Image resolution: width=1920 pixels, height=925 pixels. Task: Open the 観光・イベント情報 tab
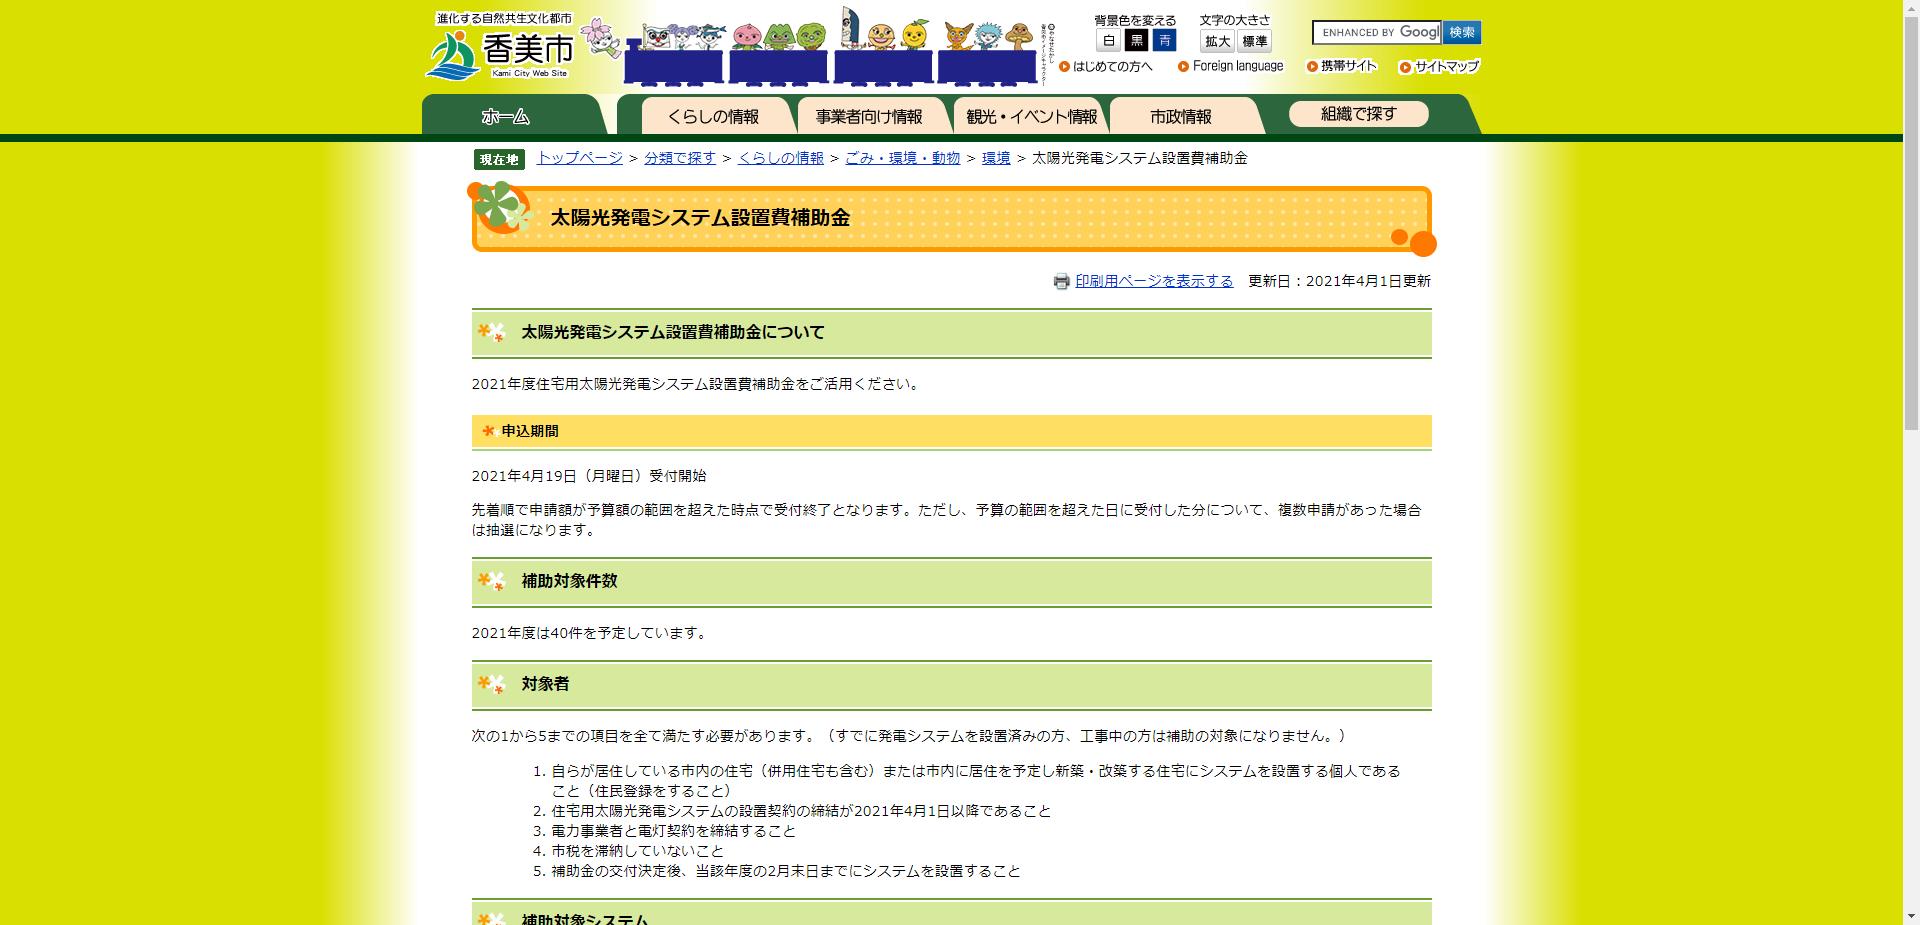pyautogui.click(x=1032, y=115)
